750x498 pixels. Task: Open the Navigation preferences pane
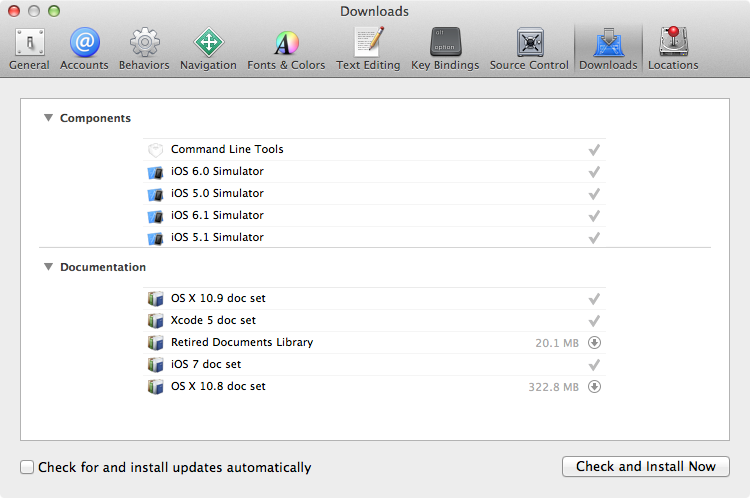208,49
